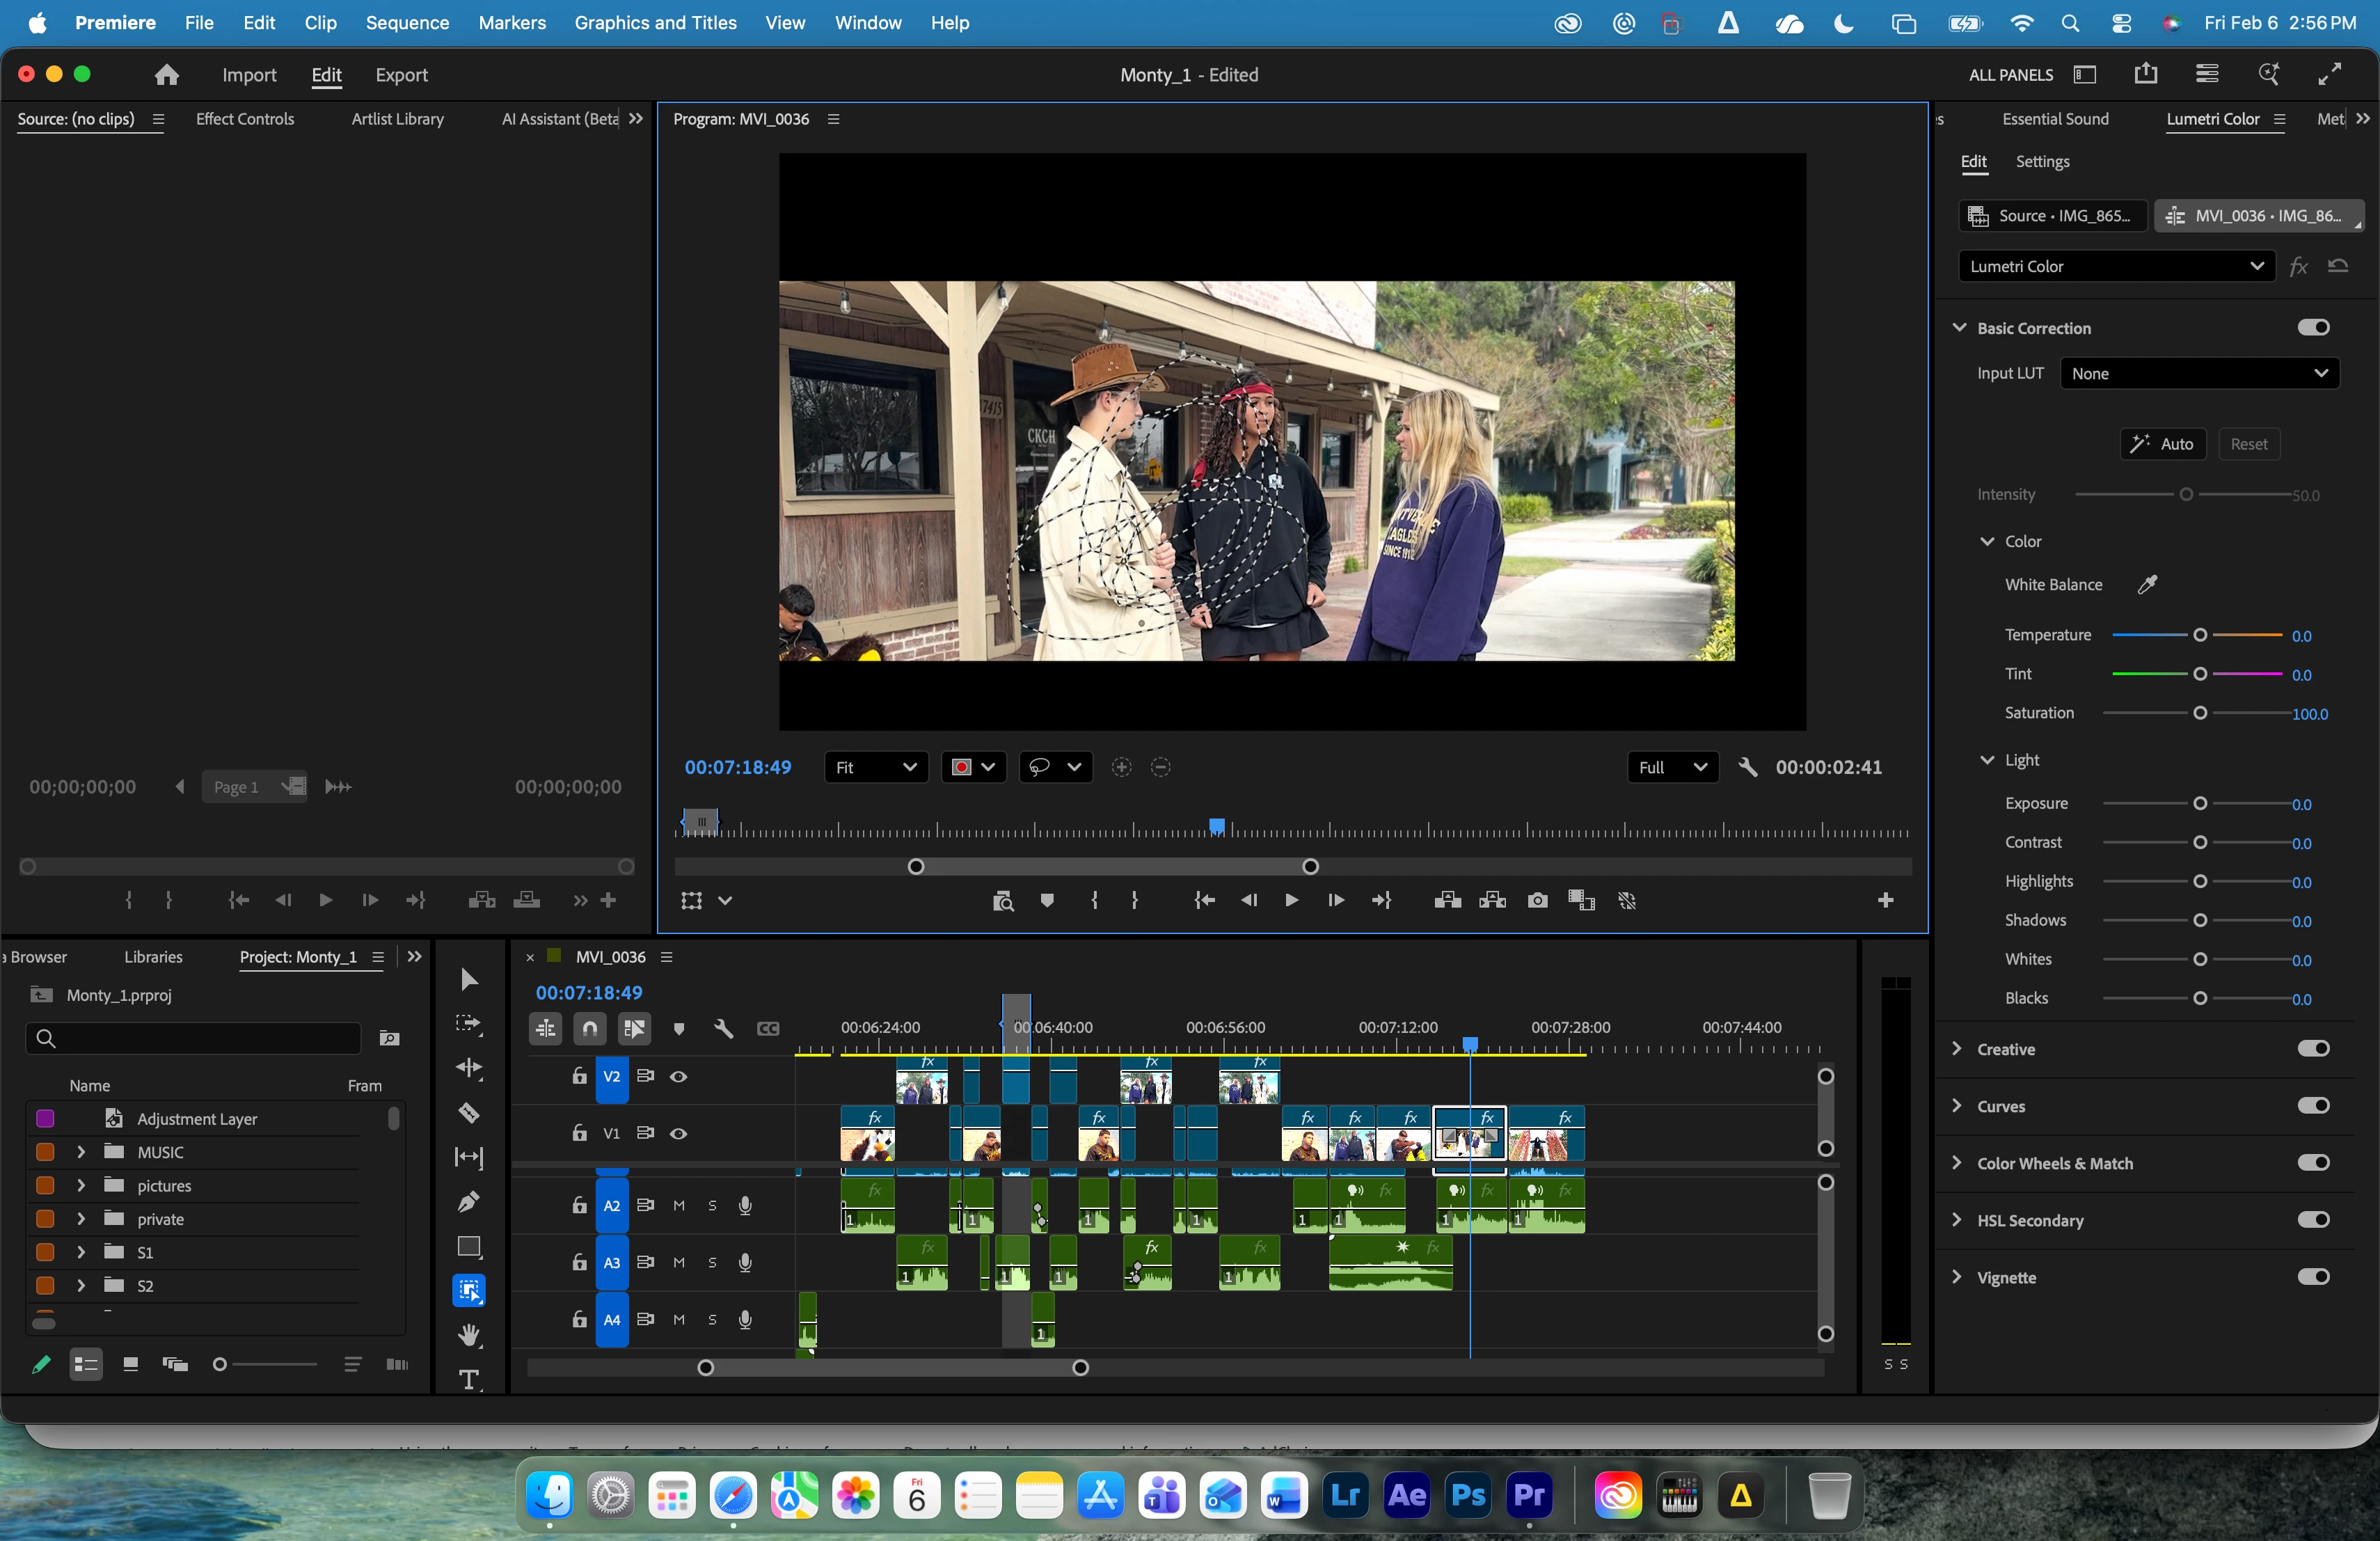Toggle Snap in Timeline magnet icon
Screen dimensions: 2380x1541
click(x=590, y=1028)
